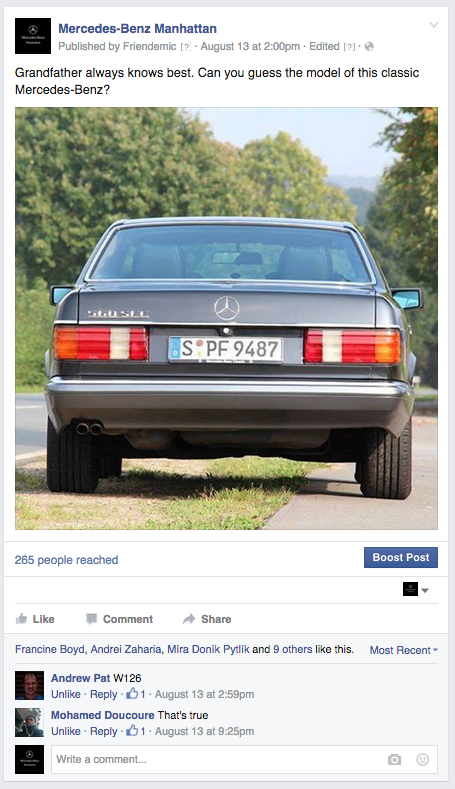This screenshot has height=789, width=455.
Task: View the classic Mercedes rear photo
Action: coord(226,319)
